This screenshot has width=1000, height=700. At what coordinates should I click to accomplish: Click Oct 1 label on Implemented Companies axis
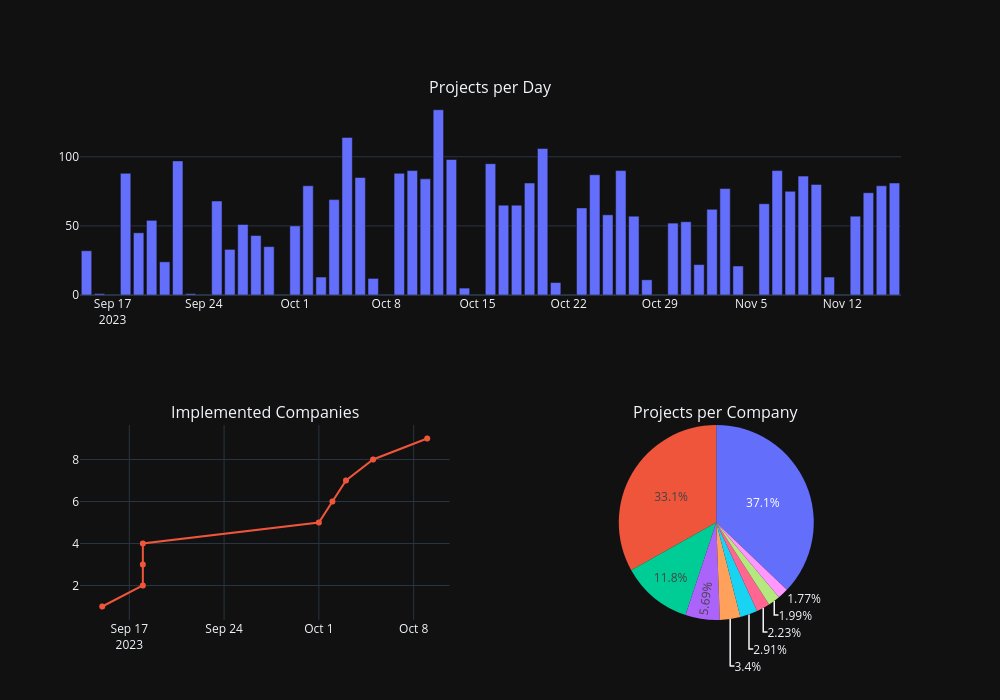[x=318, y=629]
